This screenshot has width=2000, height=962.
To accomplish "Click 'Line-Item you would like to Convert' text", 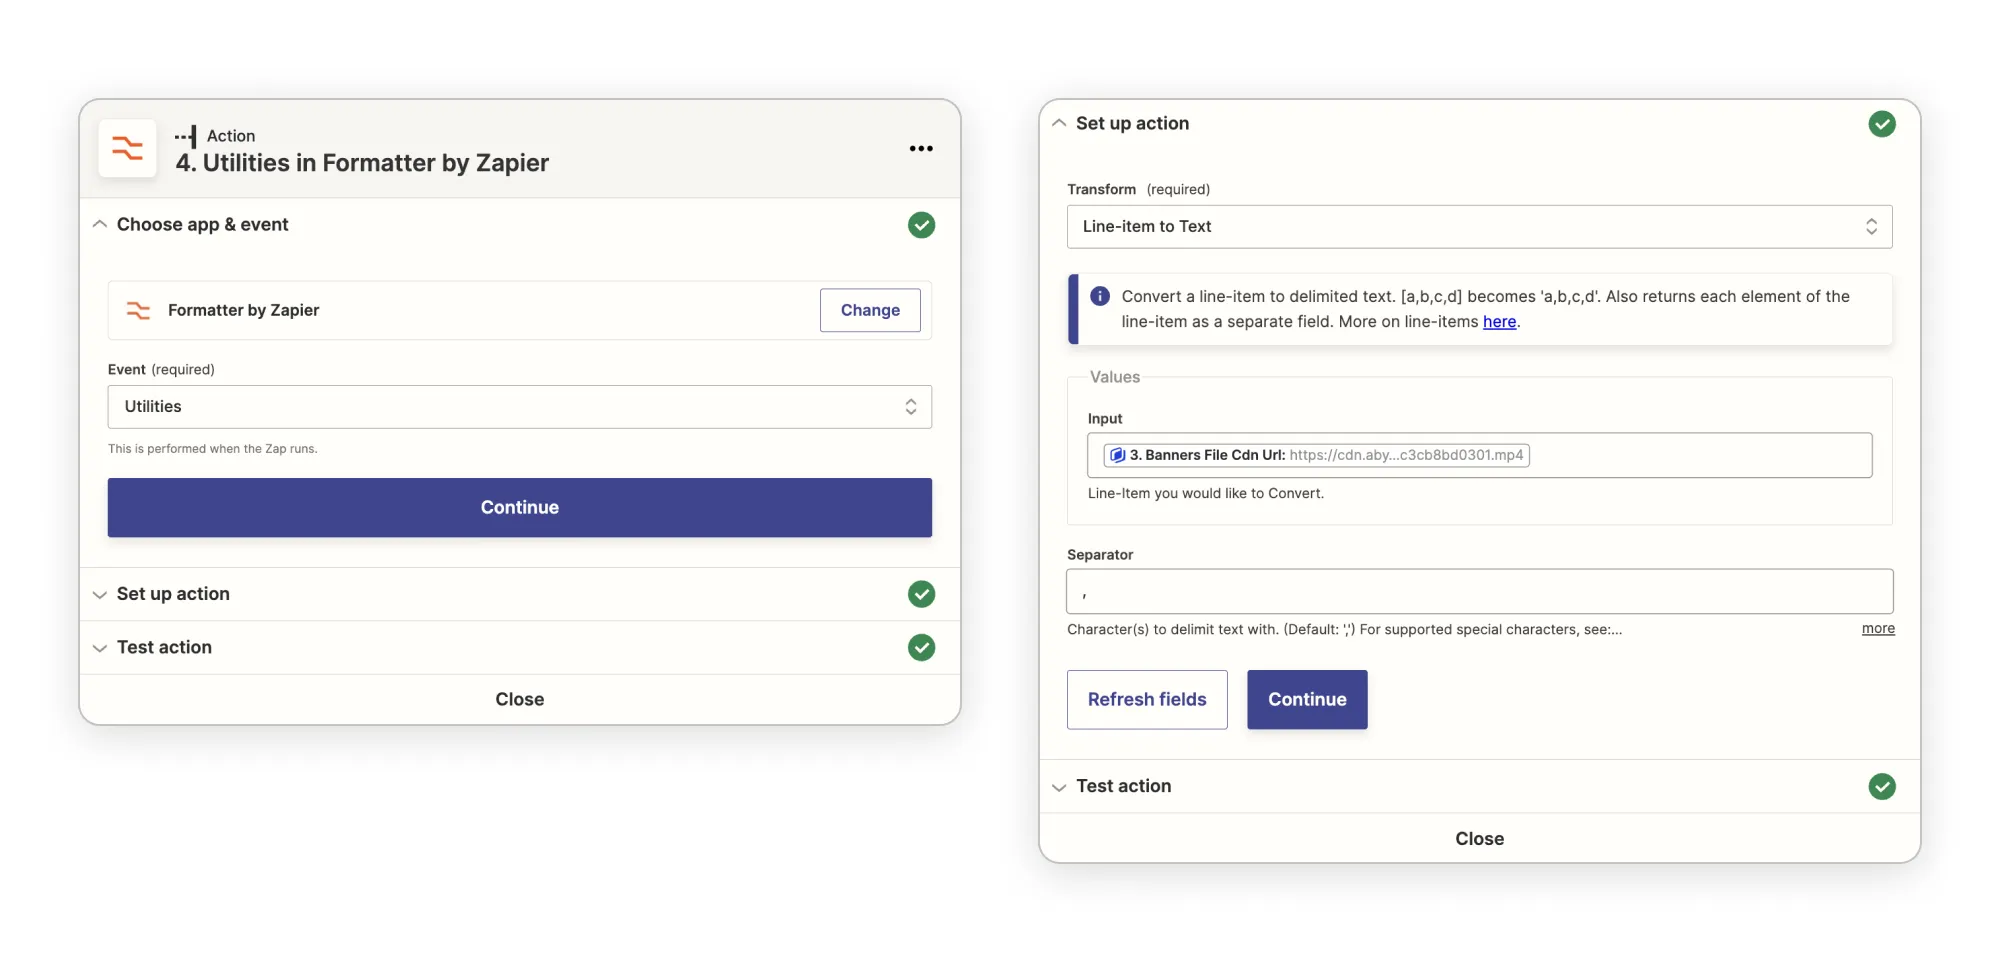I will pos(1206,494).
